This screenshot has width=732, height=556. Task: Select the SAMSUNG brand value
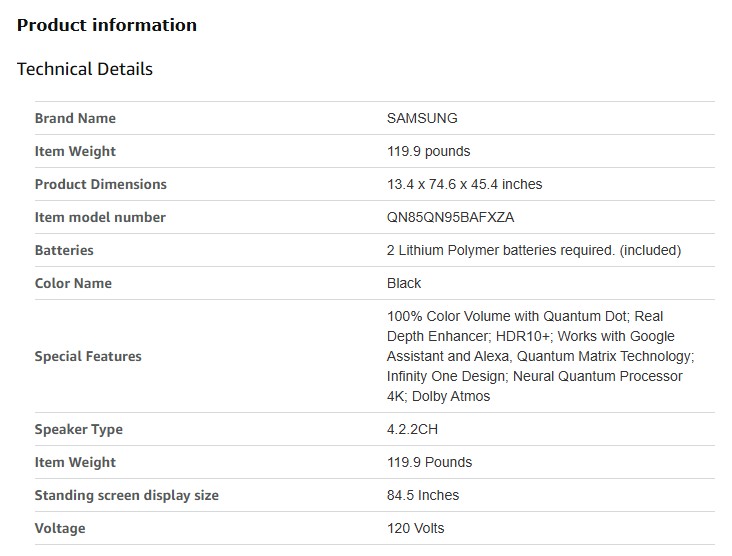pyautogui.click(x=422, y=118)
